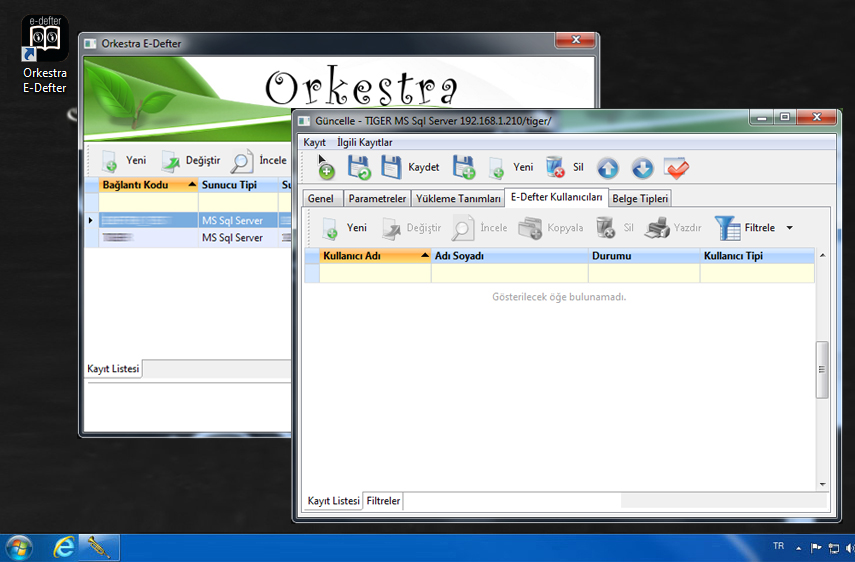Go to next record with blue down arrow
The height and width of the screenshot is (562, 855).
point(642,168)
